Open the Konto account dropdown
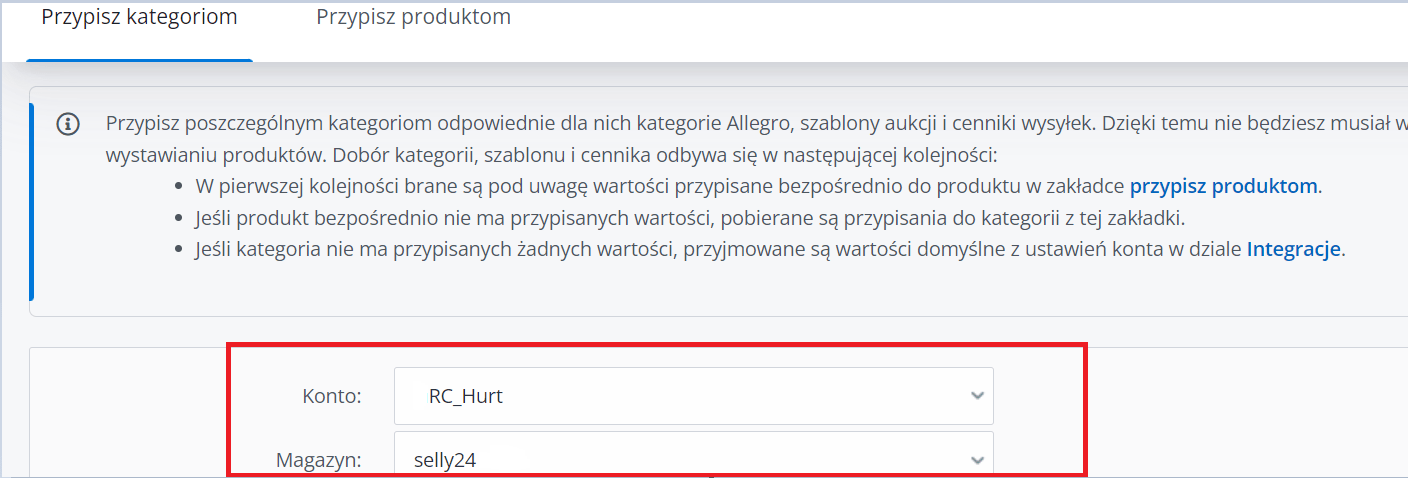 (x=693, y=396)
